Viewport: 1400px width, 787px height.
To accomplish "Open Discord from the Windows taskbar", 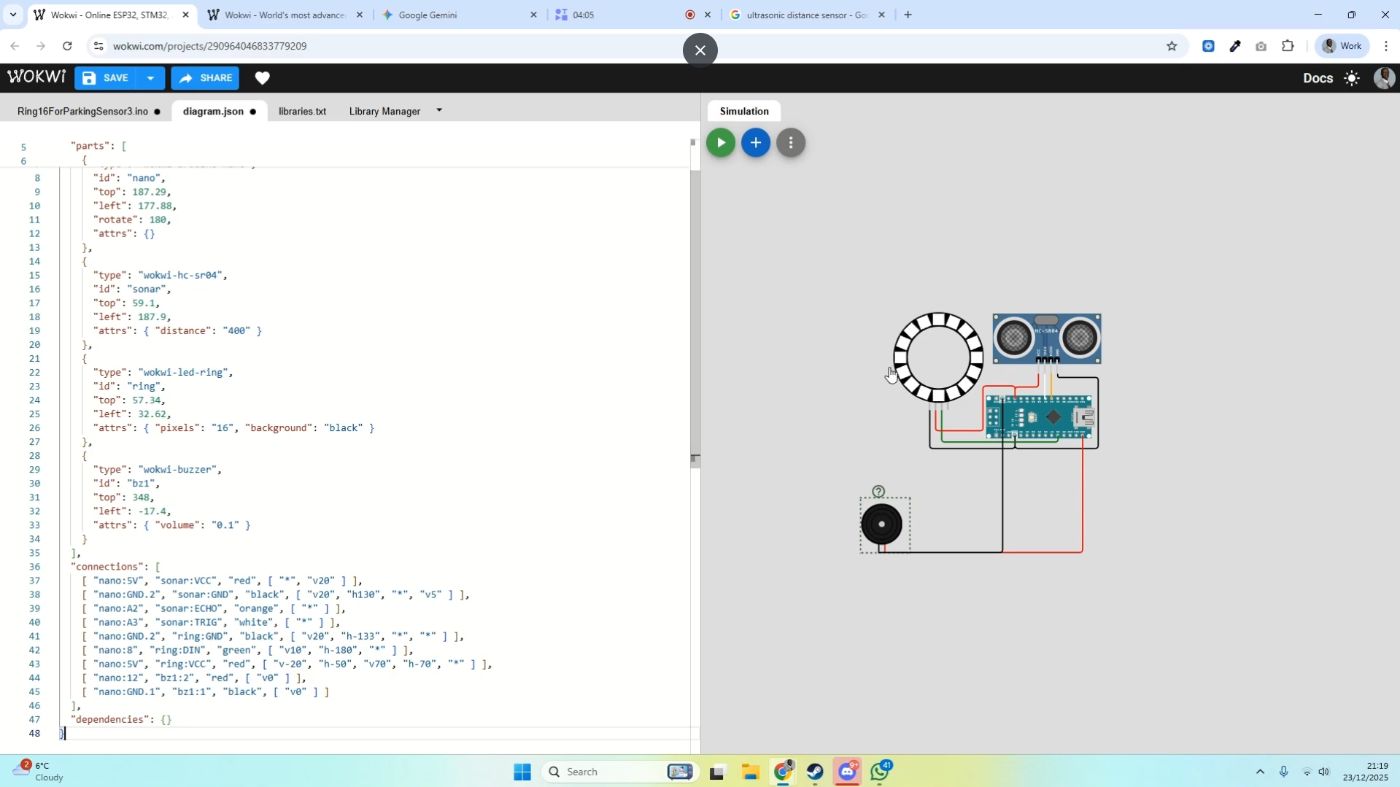I will click(x=848, y=771).
